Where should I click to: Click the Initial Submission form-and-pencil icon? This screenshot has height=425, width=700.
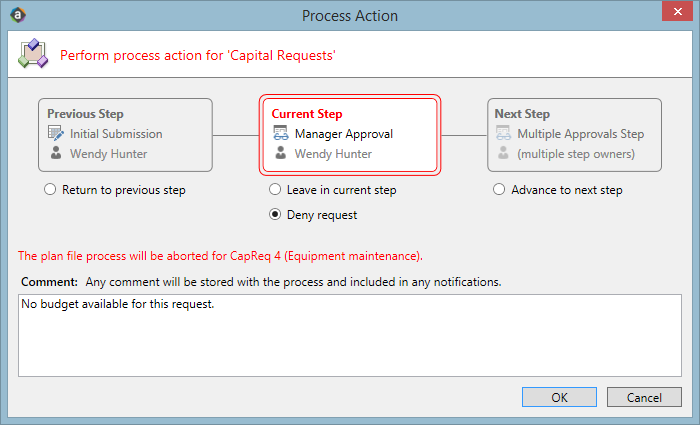[x=56, y=133]
